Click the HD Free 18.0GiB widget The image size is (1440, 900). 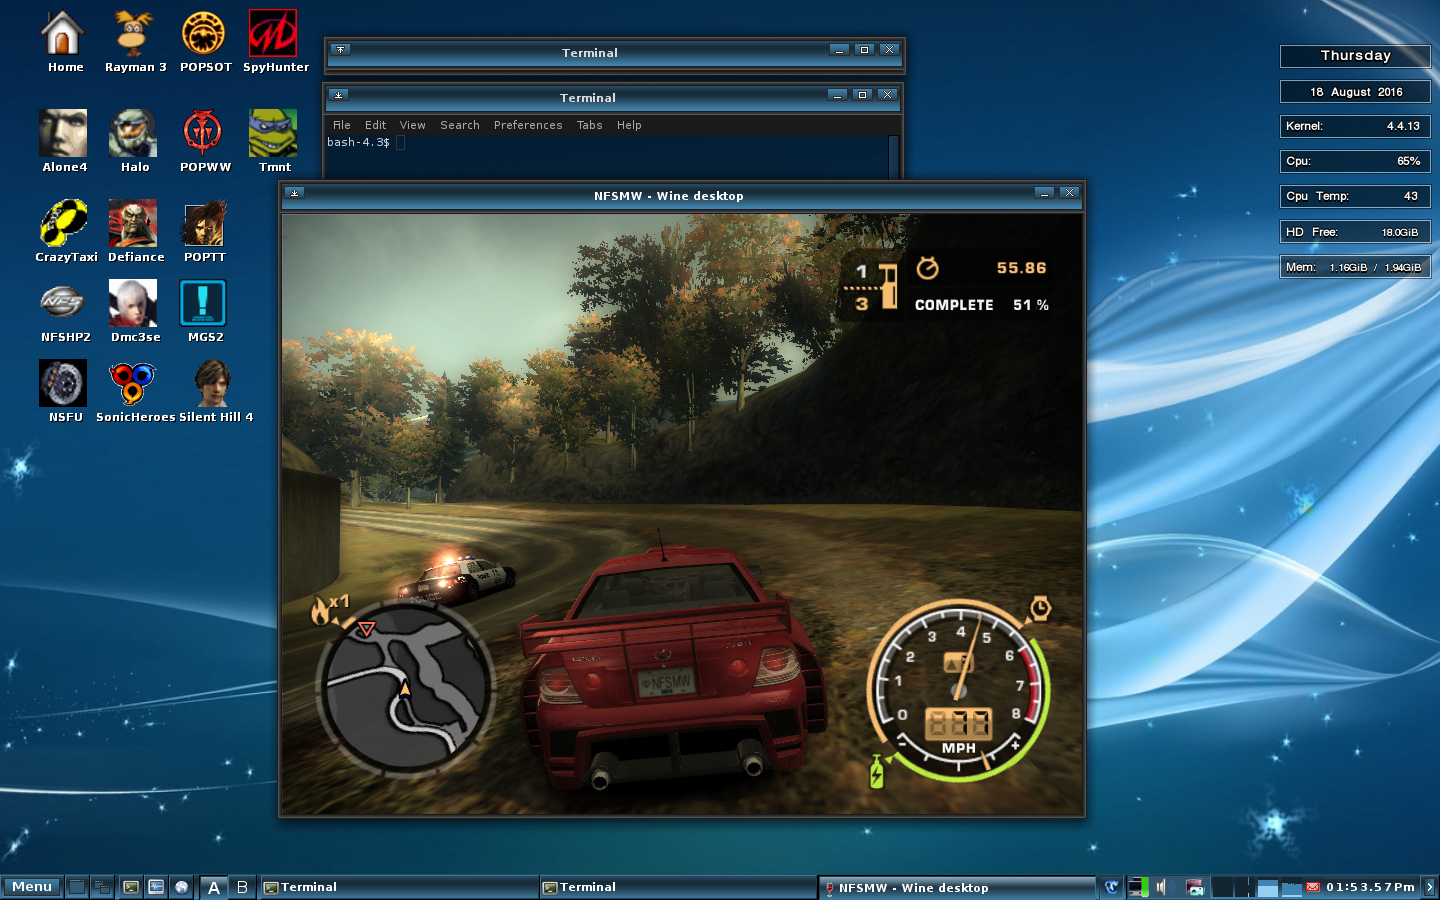pos(1355,232)
